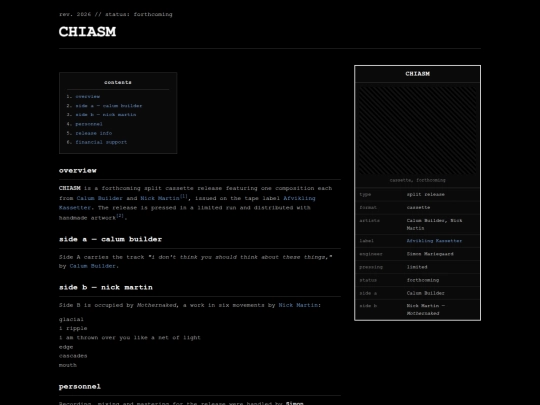Click movement title 'mouth'

coord(68,365)
